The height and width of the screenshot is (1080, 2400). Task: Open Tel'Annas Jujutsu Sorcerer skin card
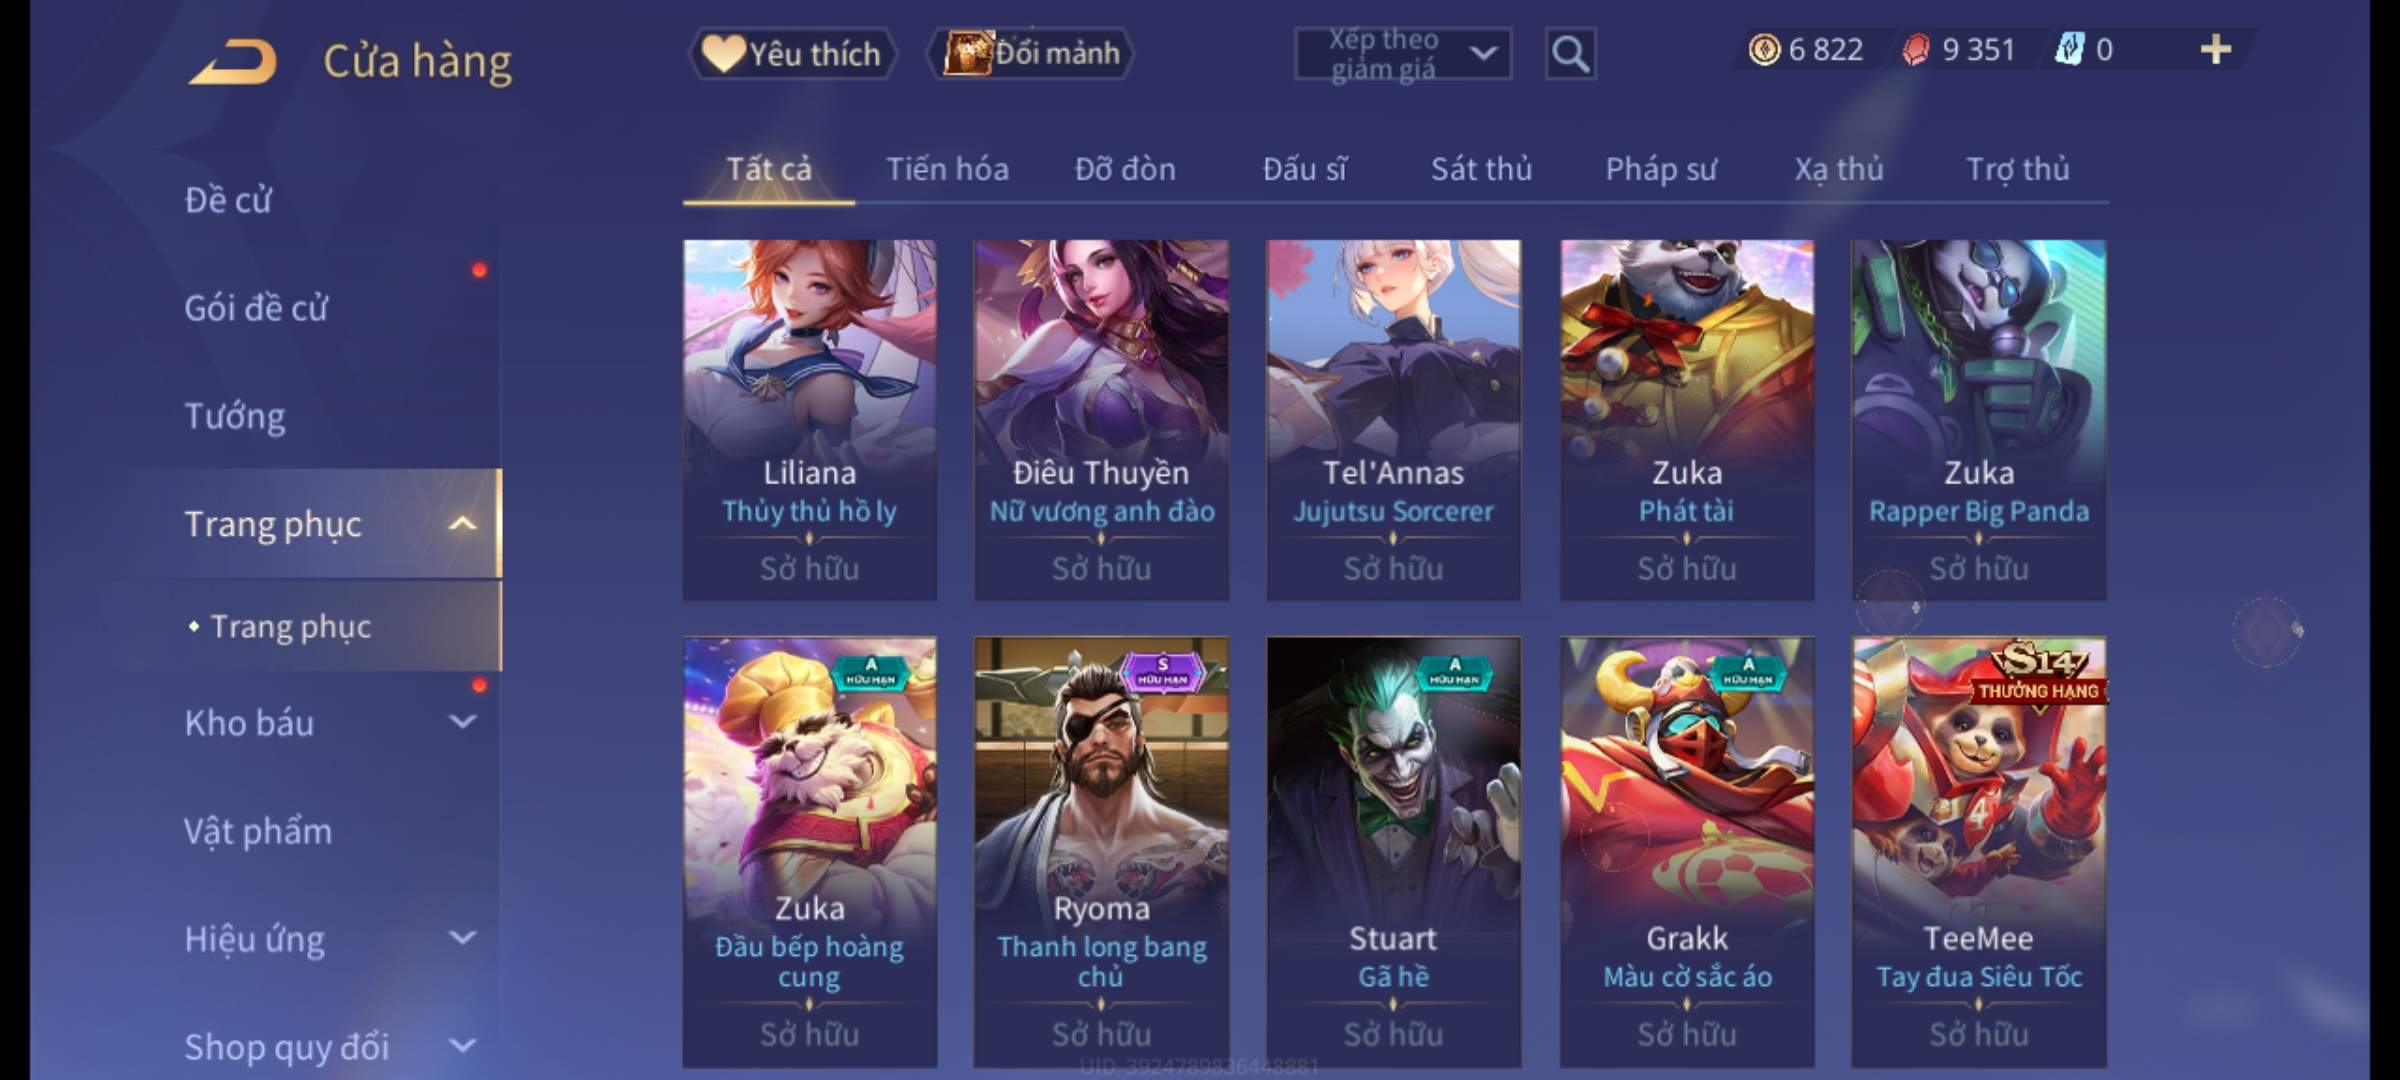tap(1393, 420)
